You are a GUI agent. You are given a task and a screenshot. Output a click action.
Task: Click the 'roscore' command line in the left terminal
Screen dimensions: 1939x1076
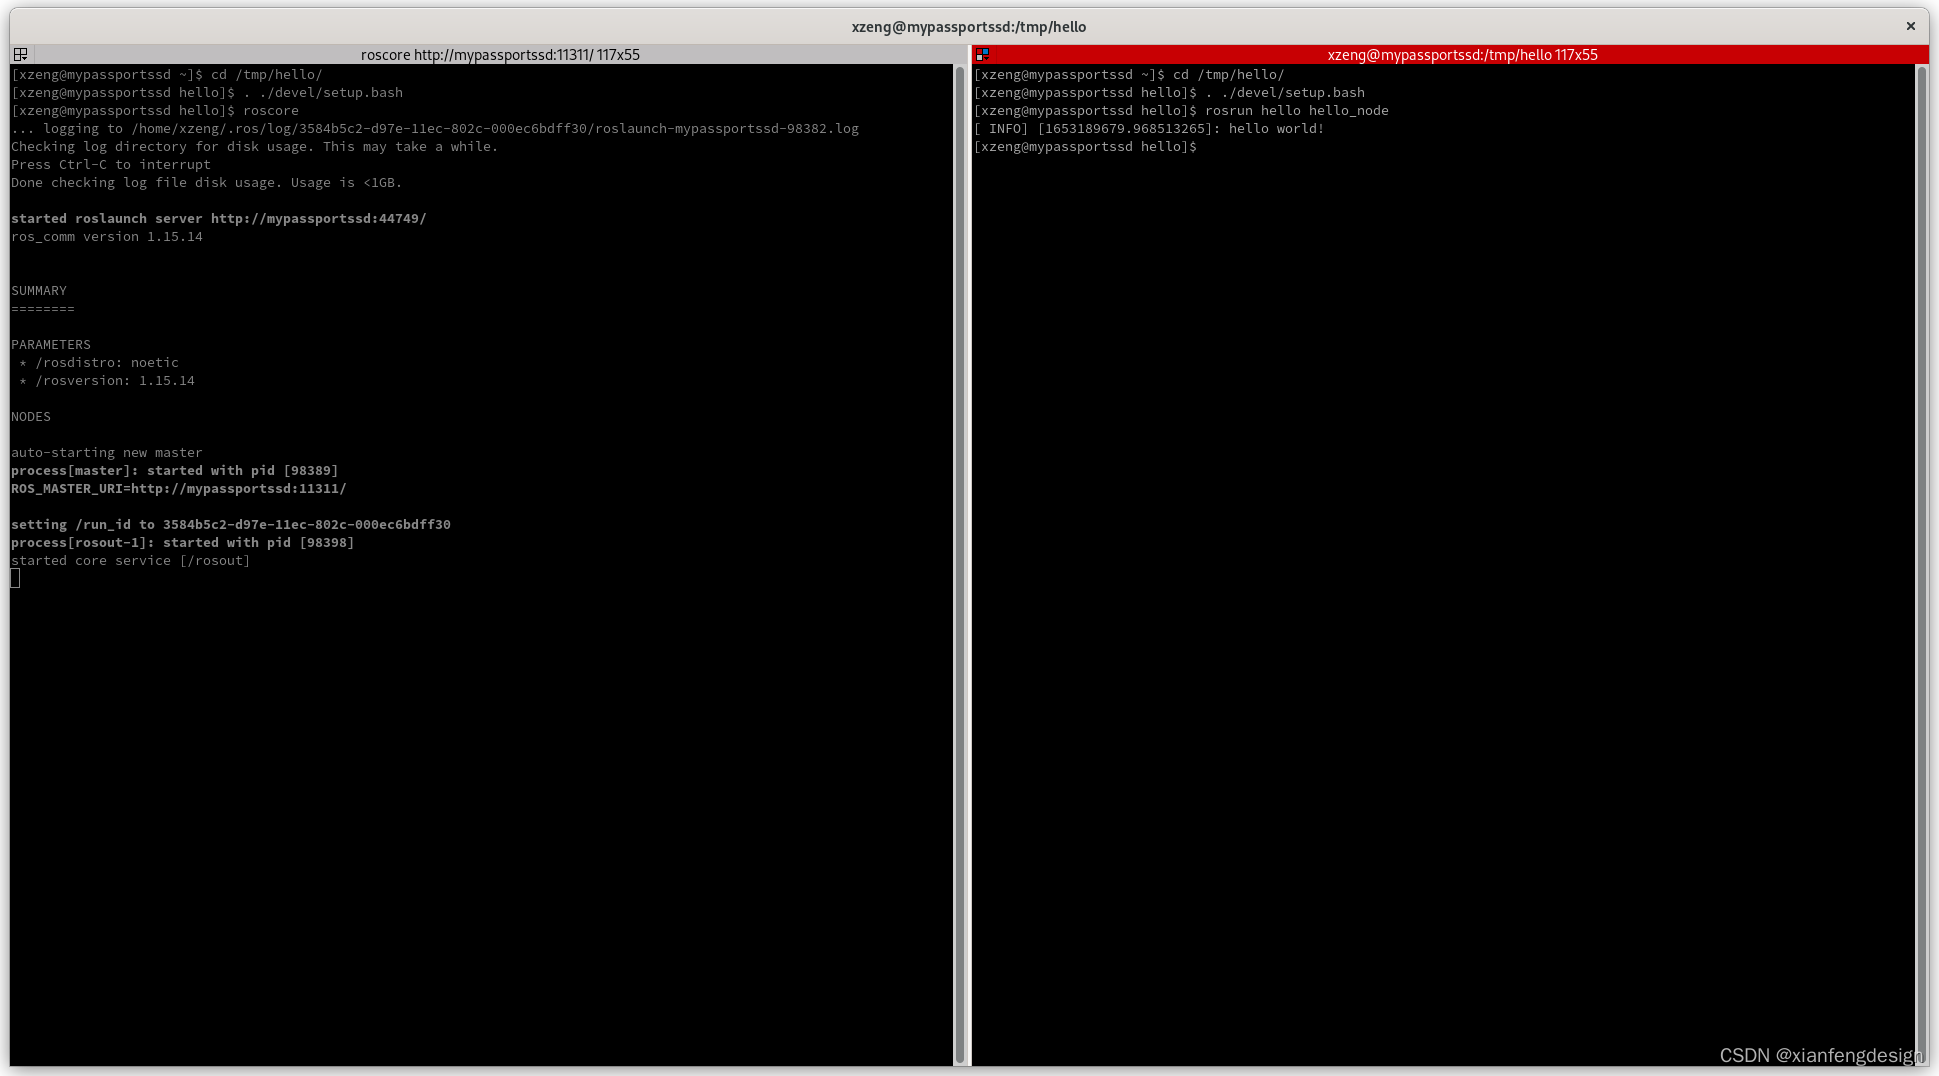click(155, 111)
